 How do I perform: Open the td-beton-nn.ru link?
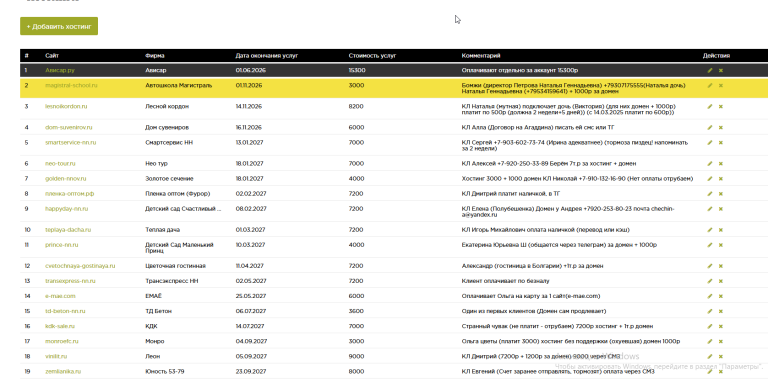click(65, 311)
